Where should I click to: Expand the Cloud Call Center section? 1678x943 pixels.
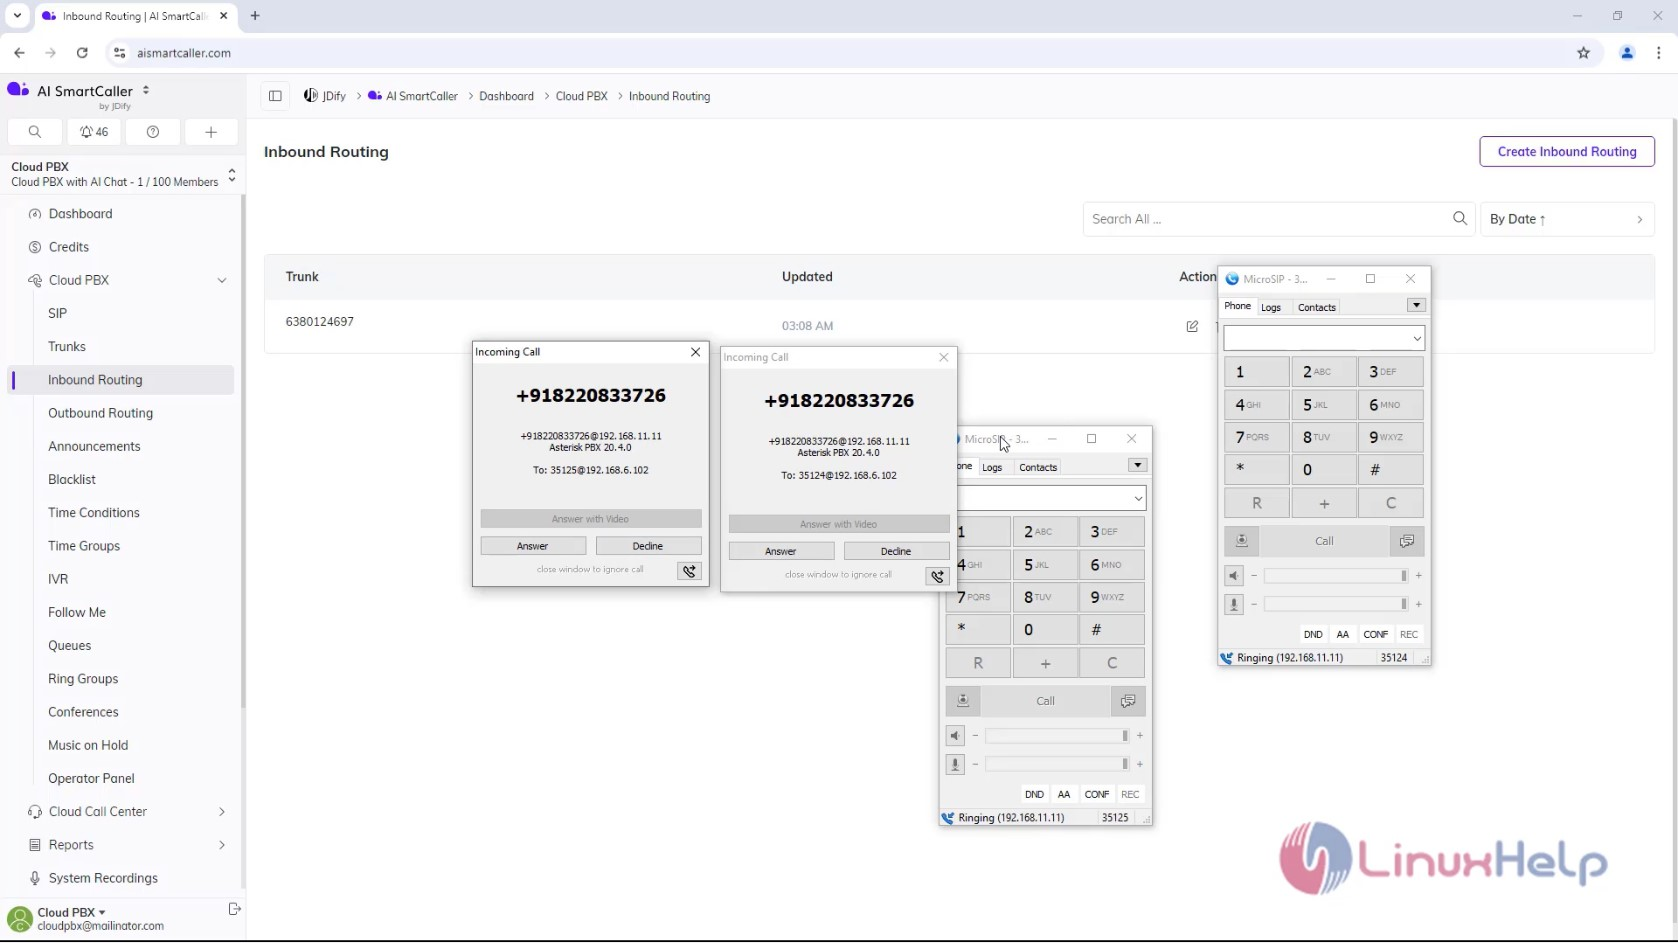click(x=222, y=812)
